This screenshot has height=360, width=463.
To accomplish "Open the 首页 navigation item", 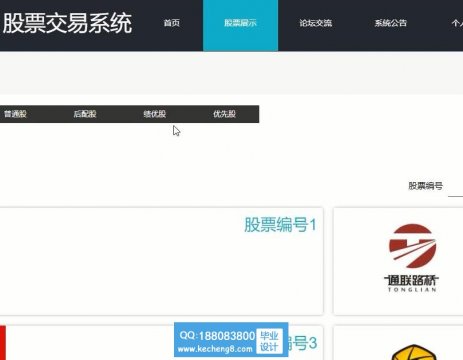I will [x=172, y=23].
